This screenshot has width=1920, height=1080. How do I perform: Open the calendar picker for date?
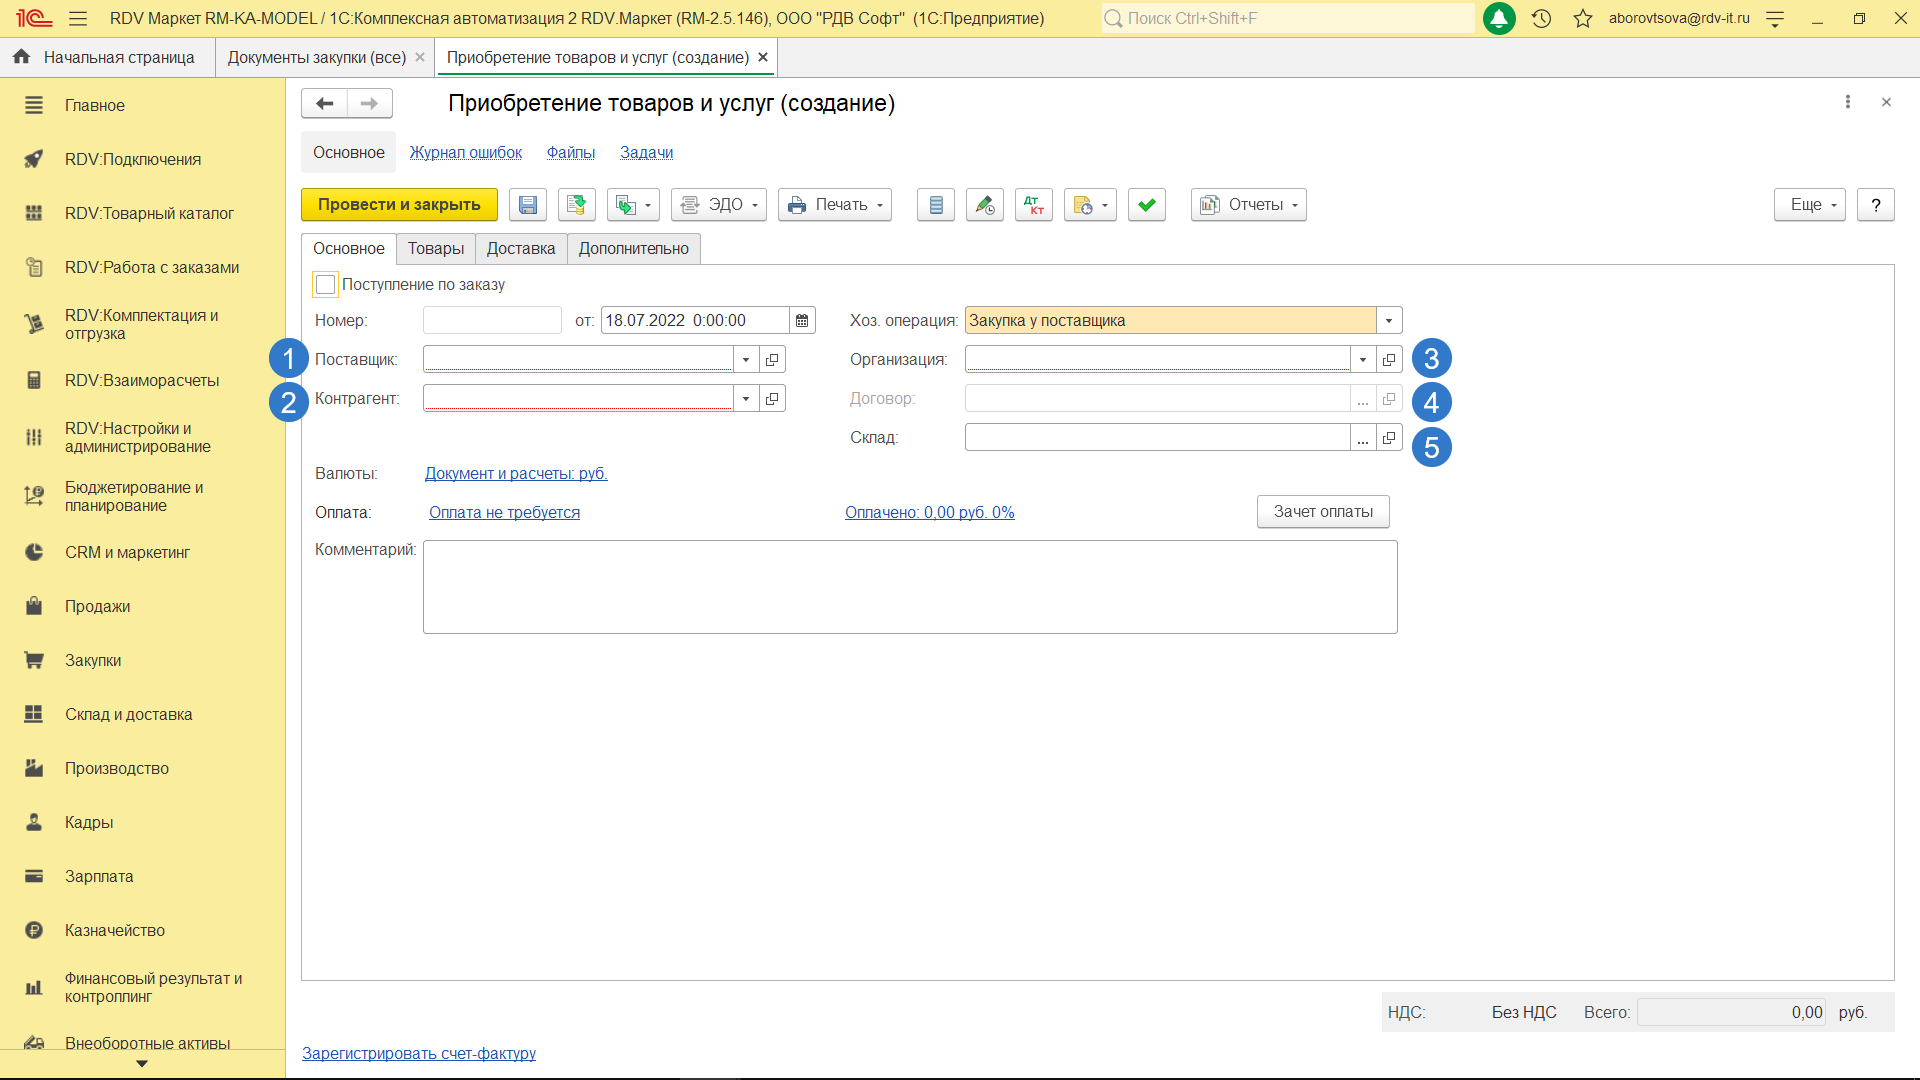pyautogui.click(x=802, y=321)
